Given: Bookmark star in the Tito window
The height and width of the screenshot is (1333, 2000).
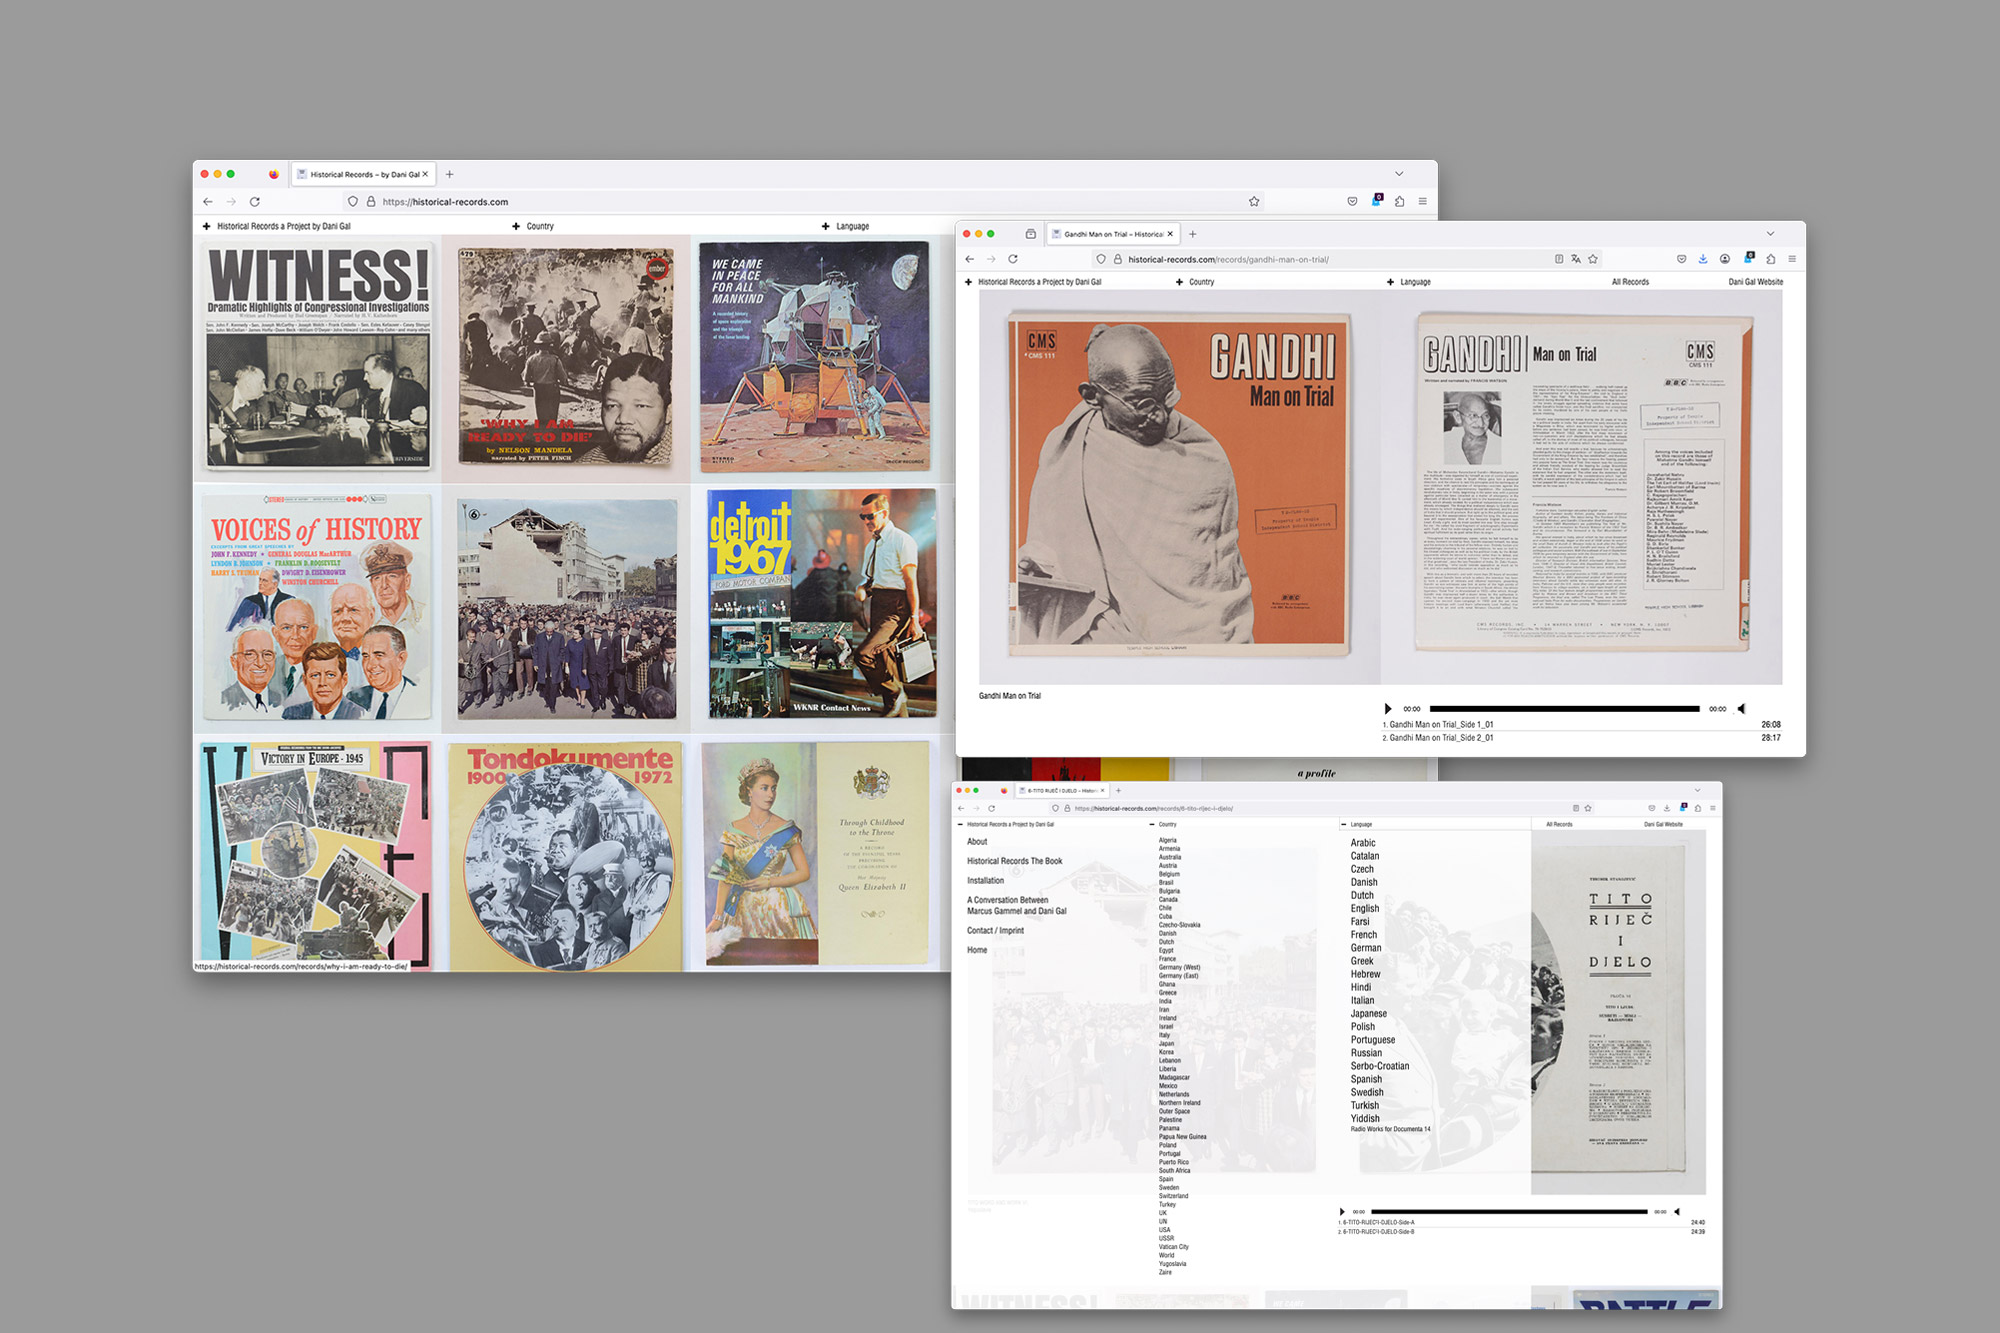Looking at the screenshot, I should pyautogui.click(x=1588, y=808).
